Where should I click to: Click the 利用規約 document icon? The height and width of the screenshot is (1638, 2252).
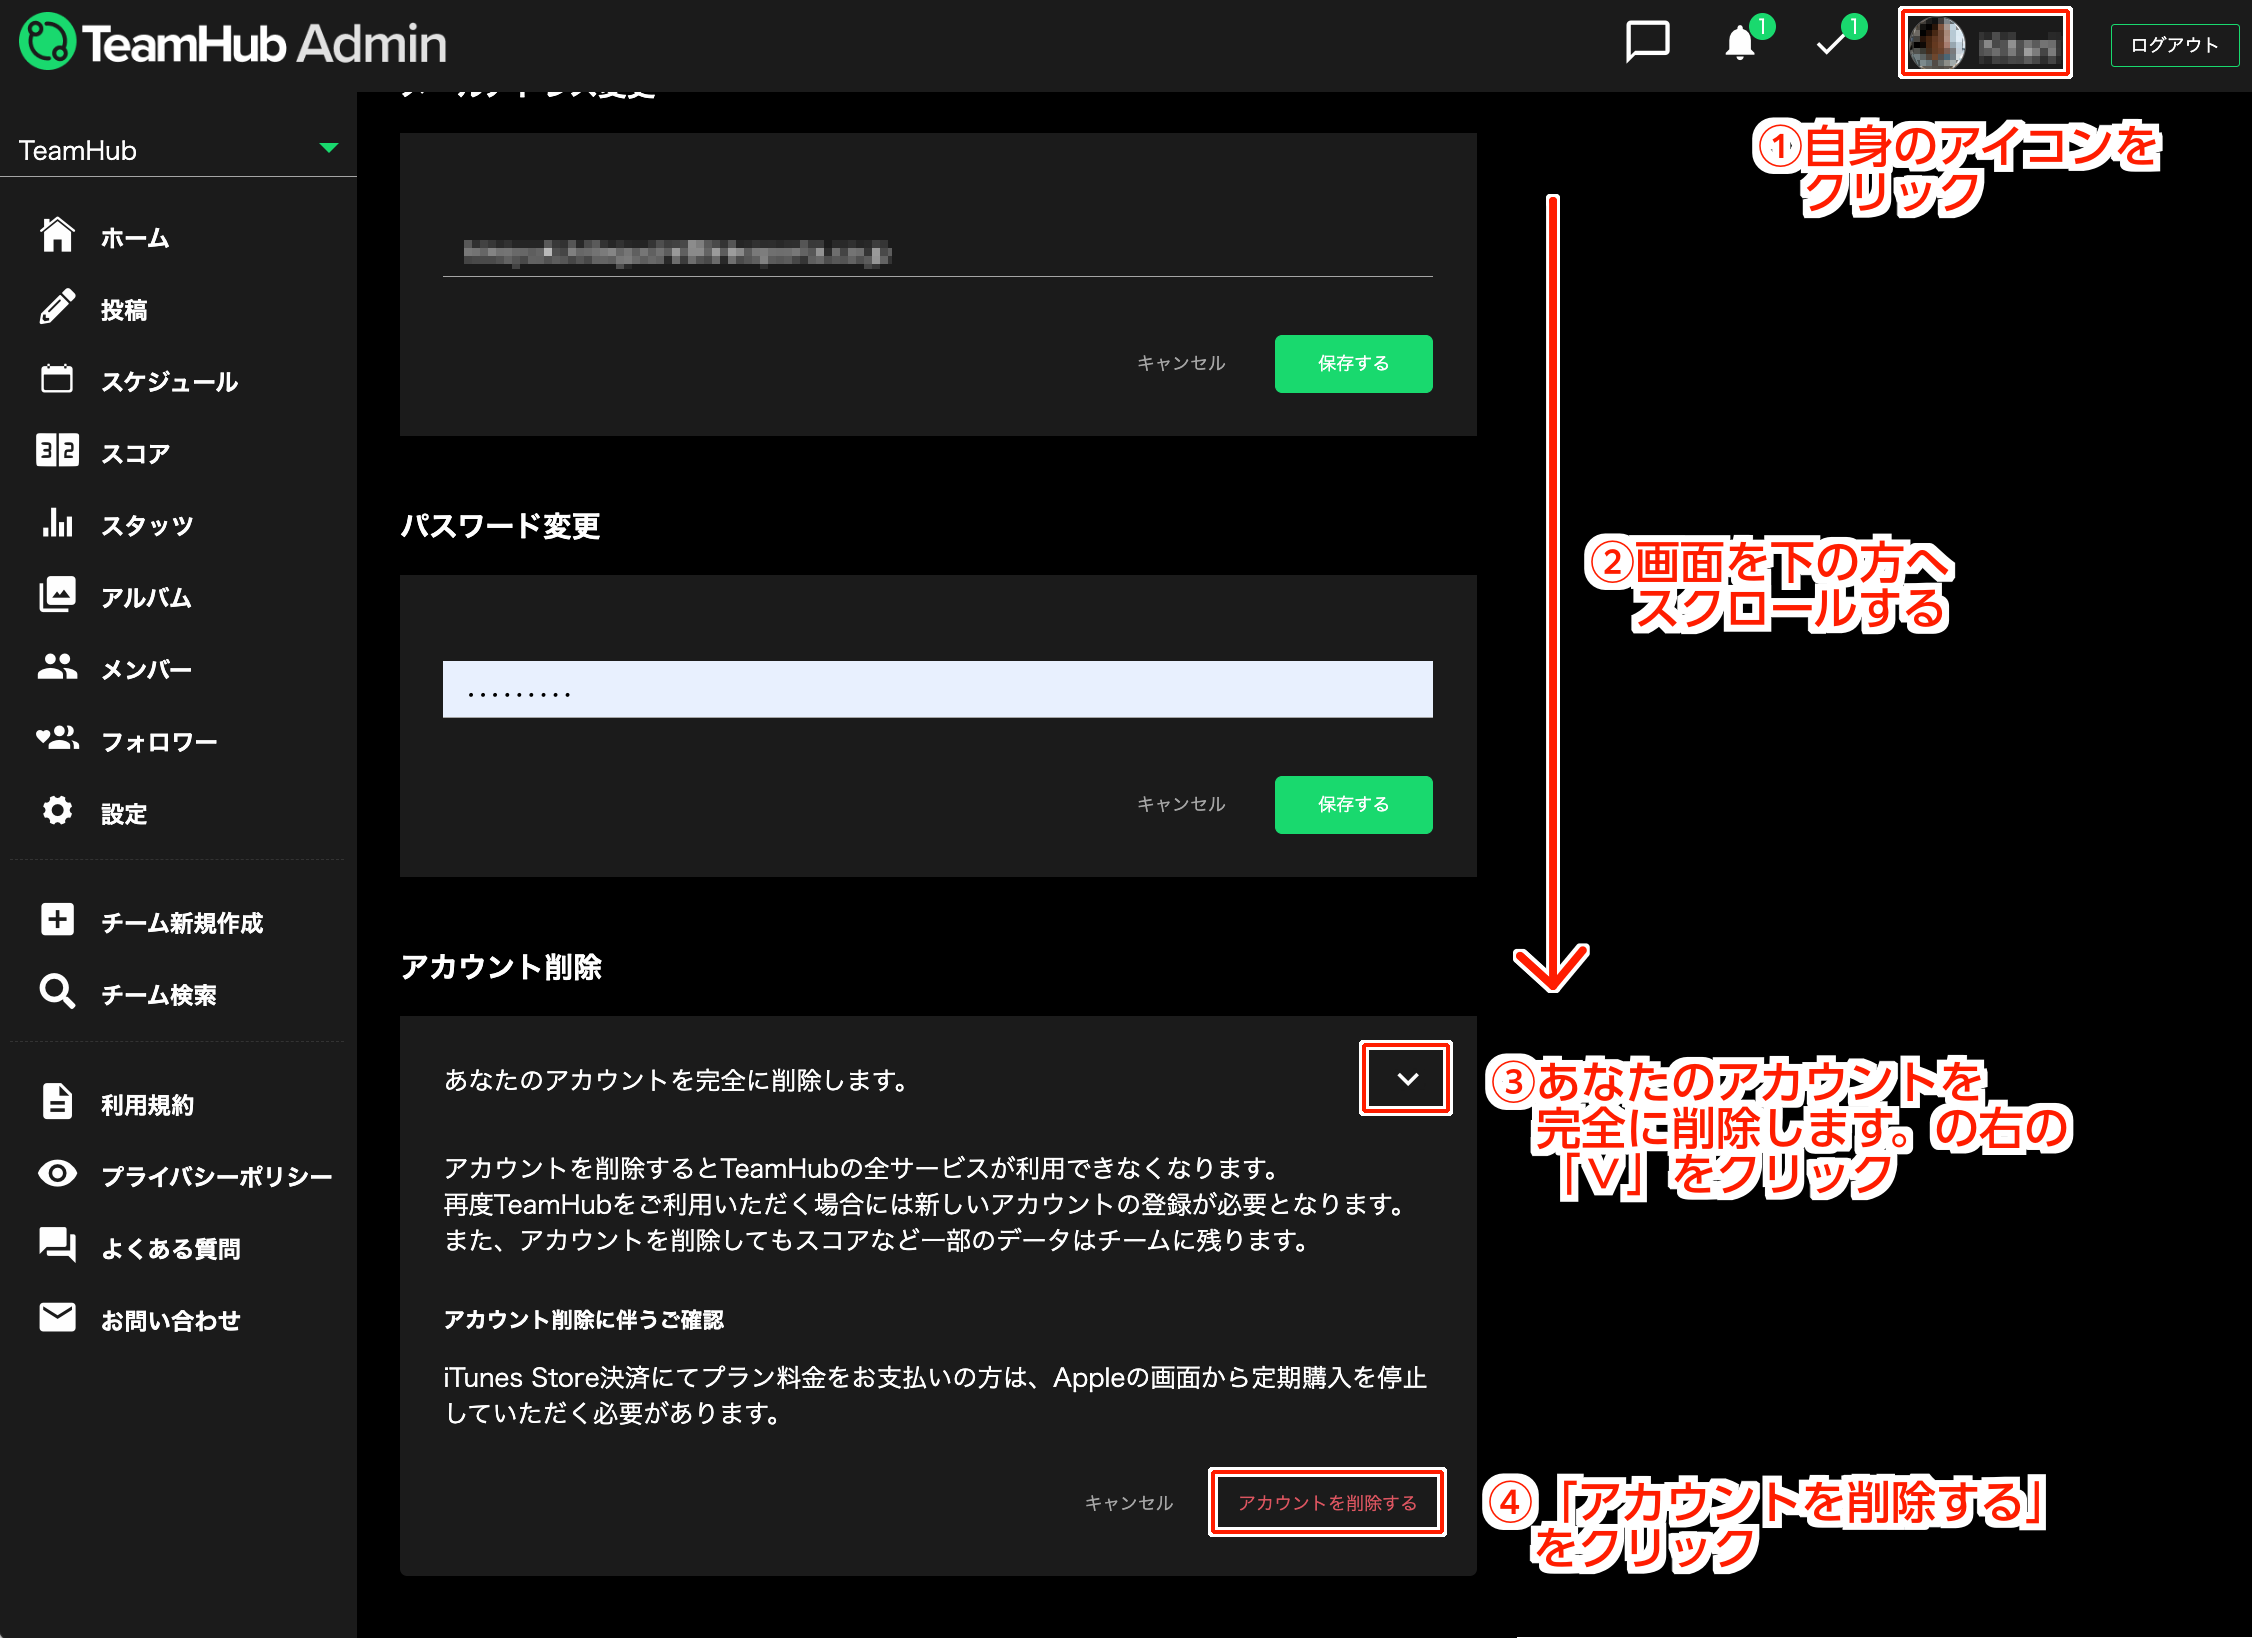pos(57,1102)
